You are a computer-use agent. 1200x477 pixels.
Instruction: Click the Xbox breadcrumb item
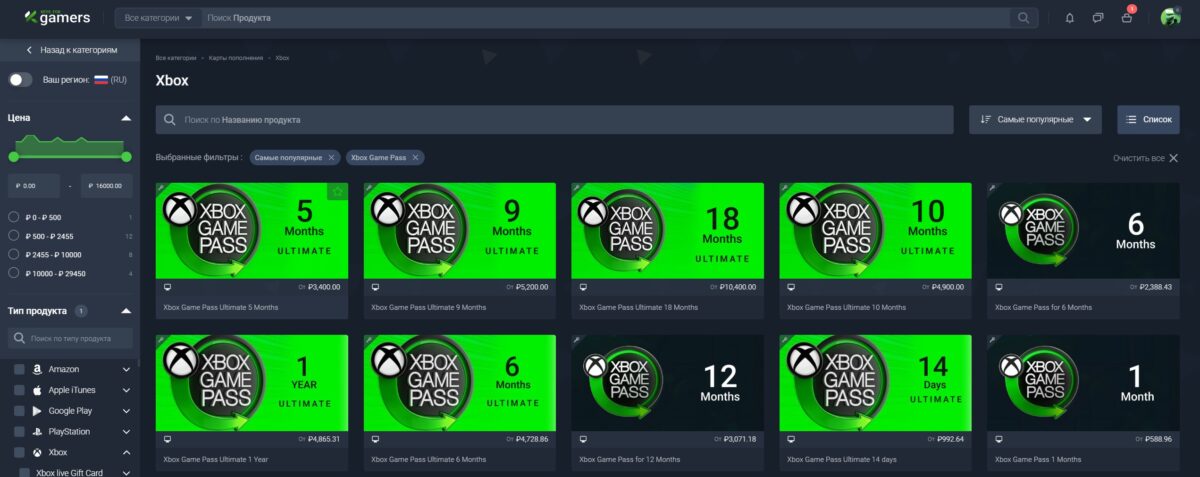[x=282, y=58]
